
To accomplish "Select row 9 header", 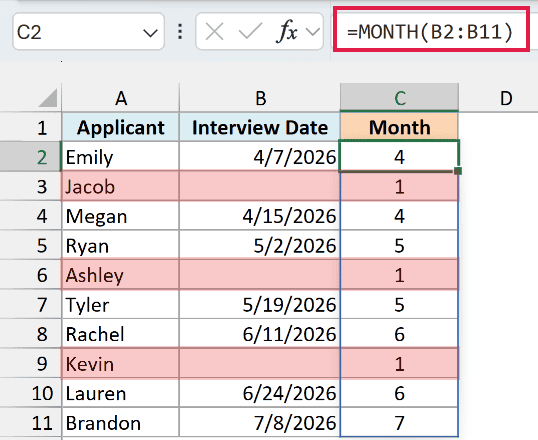I will pyautogui.click(x=31, y=363).
